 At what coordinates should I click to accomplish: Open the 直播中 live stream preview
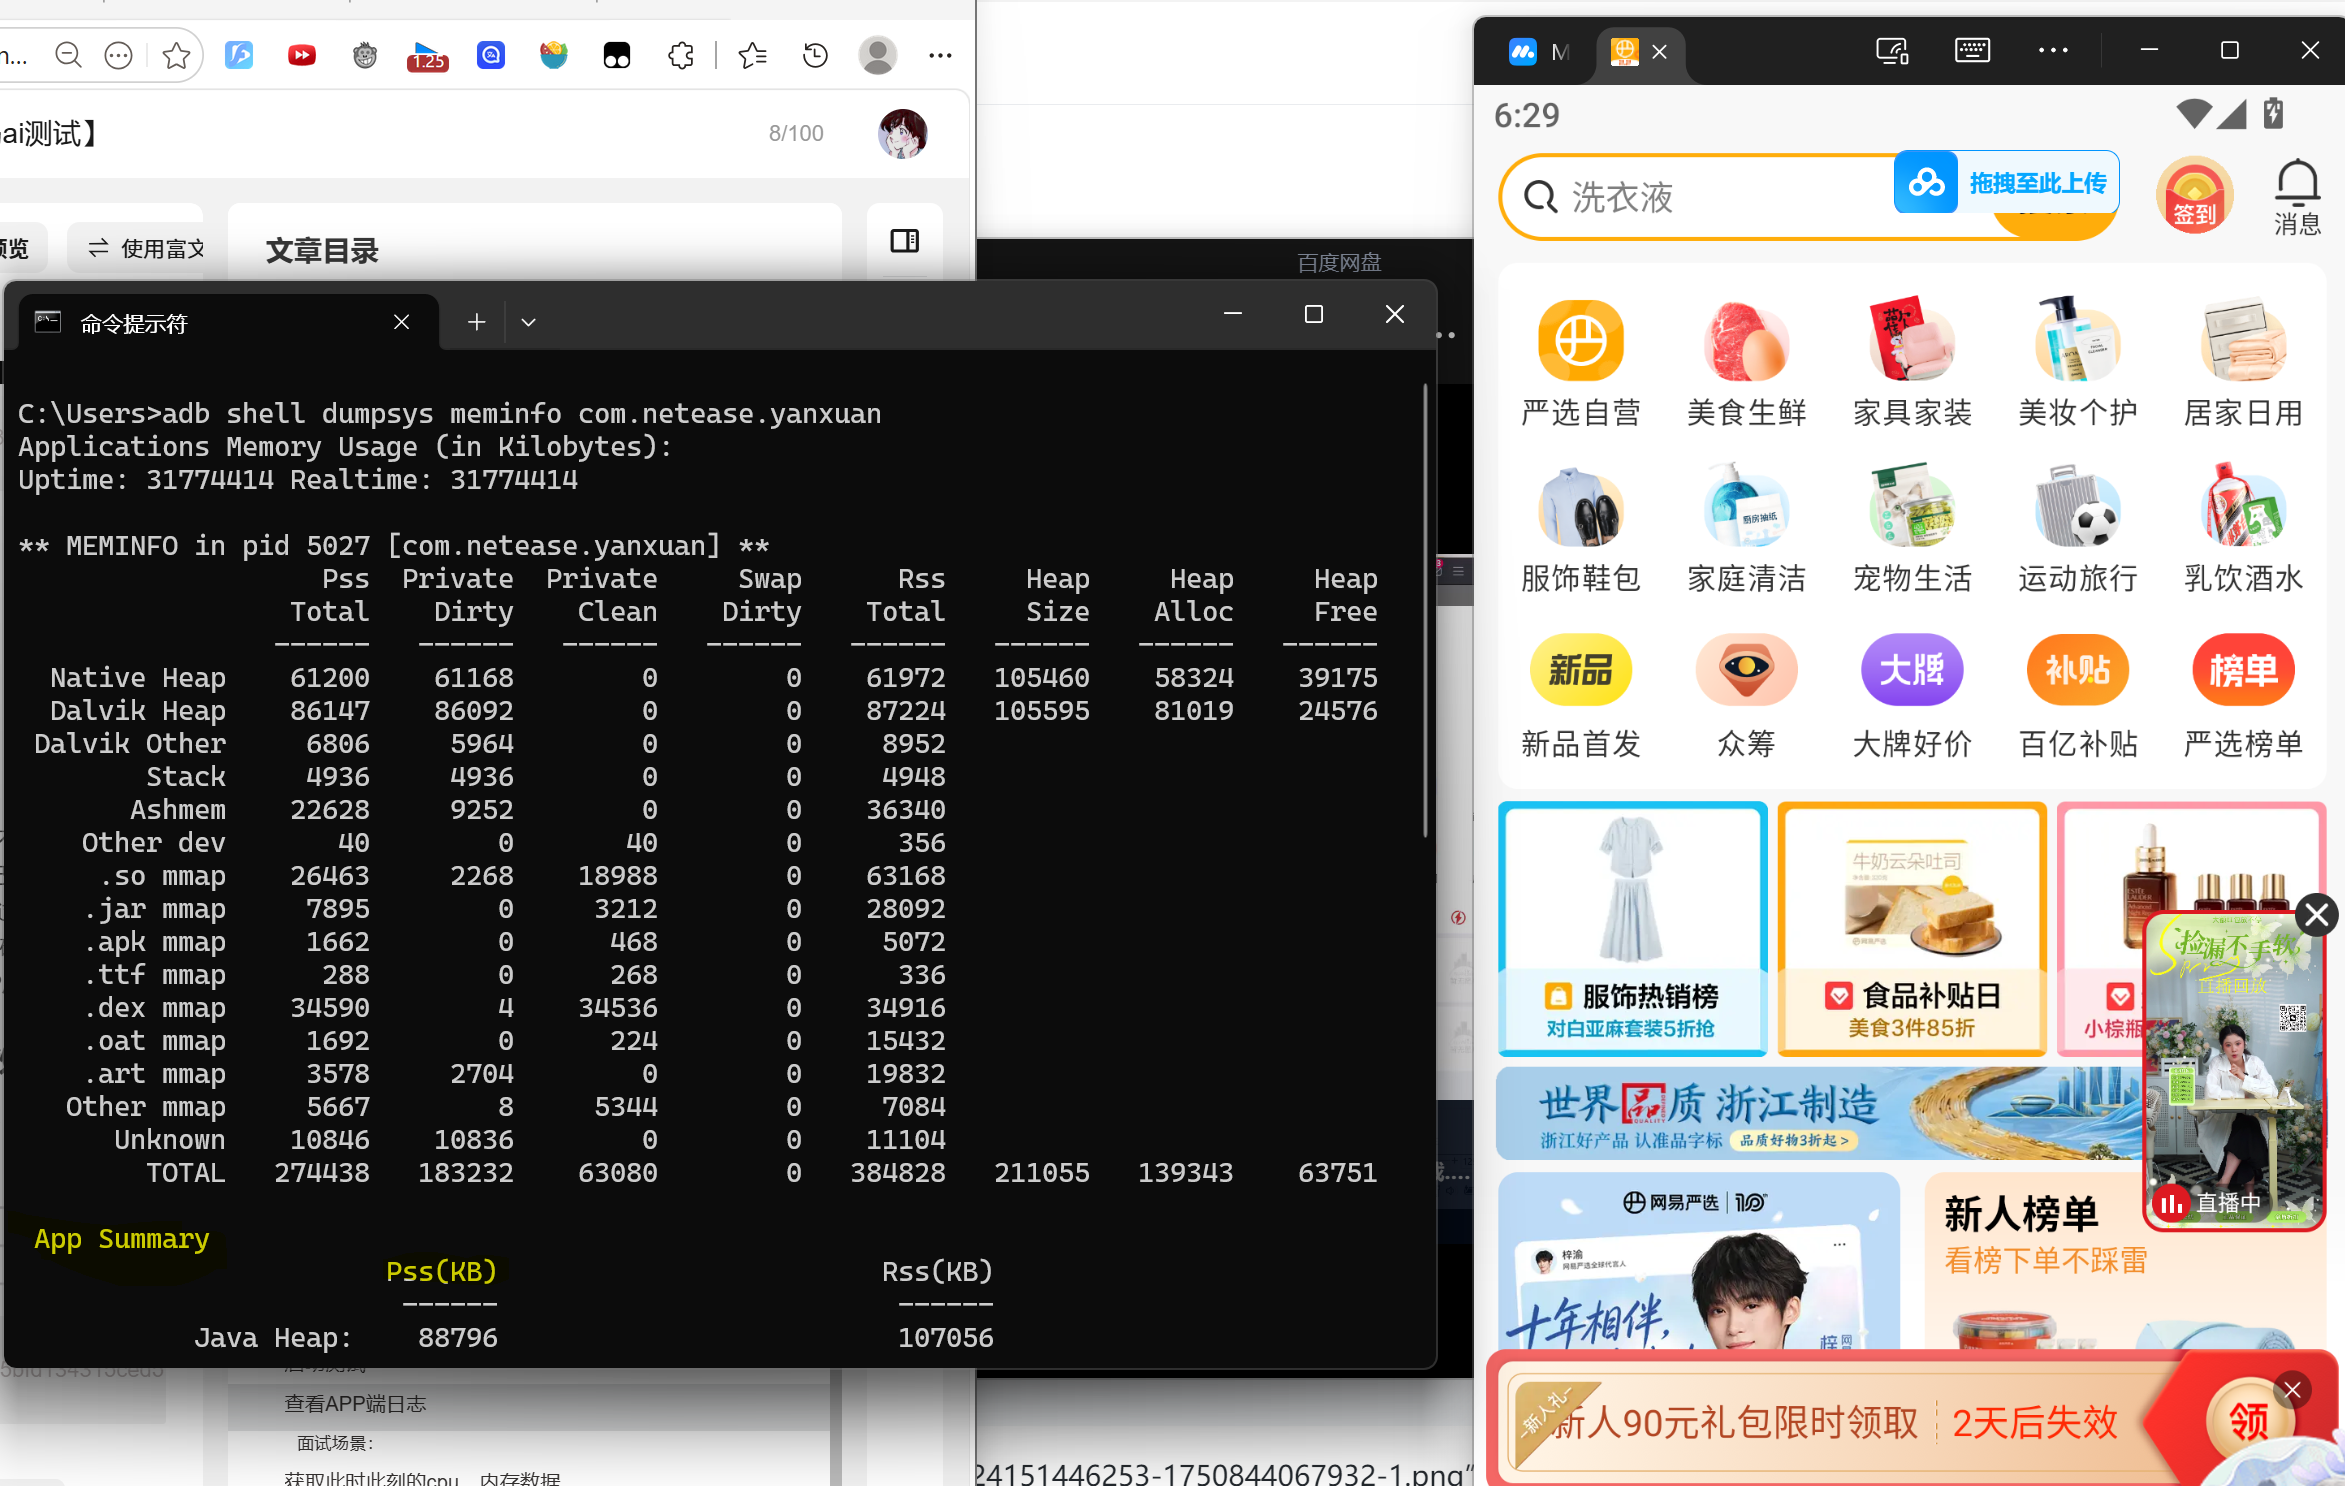pyautogui.click(x=2233, y=1070)
